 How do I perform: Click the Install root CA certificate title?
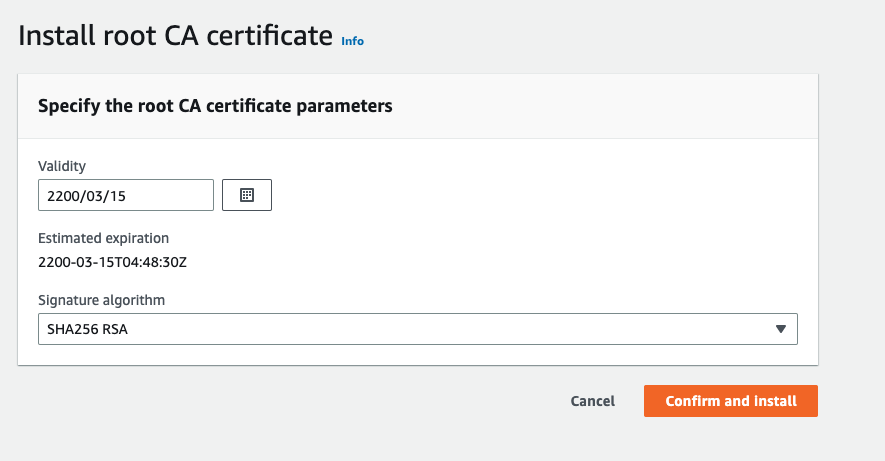176,36
